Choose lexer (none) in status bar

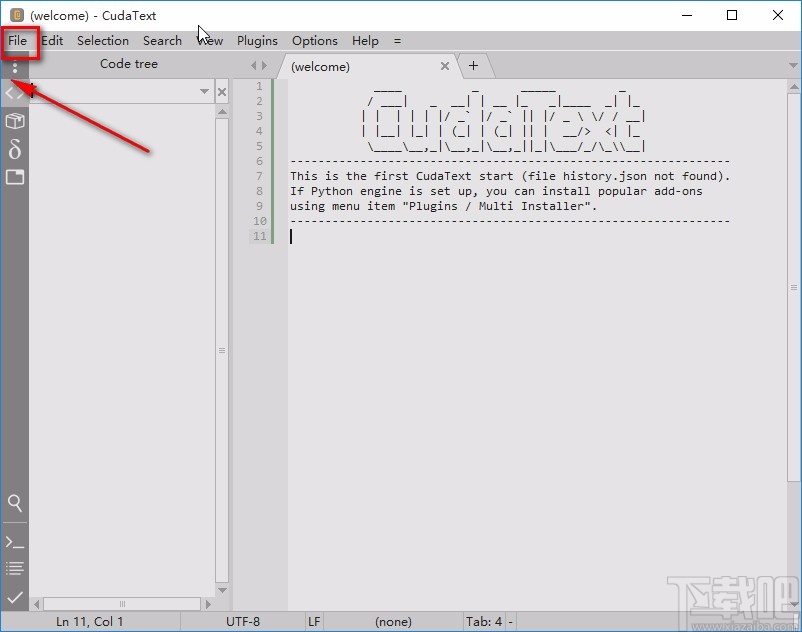(x=393, y=622)
